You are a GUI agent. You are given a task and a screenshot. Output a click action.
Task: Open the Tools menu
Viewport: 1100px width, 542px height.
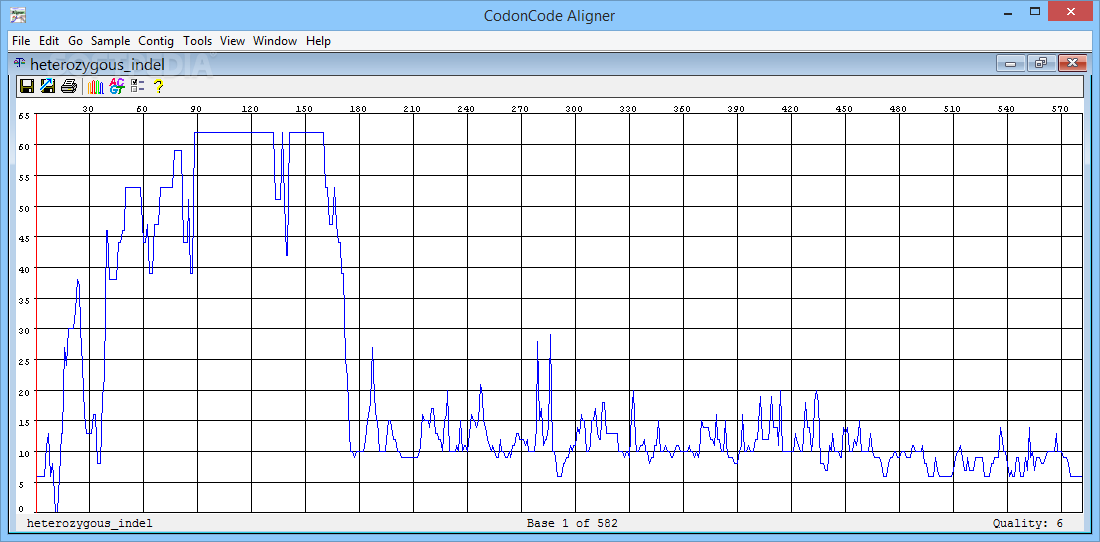[197, 41]
